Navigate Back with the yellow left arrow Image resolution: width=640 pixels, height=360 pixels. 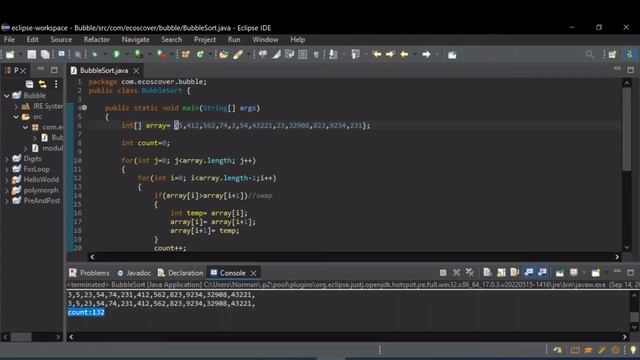click(x=404, y=54)
